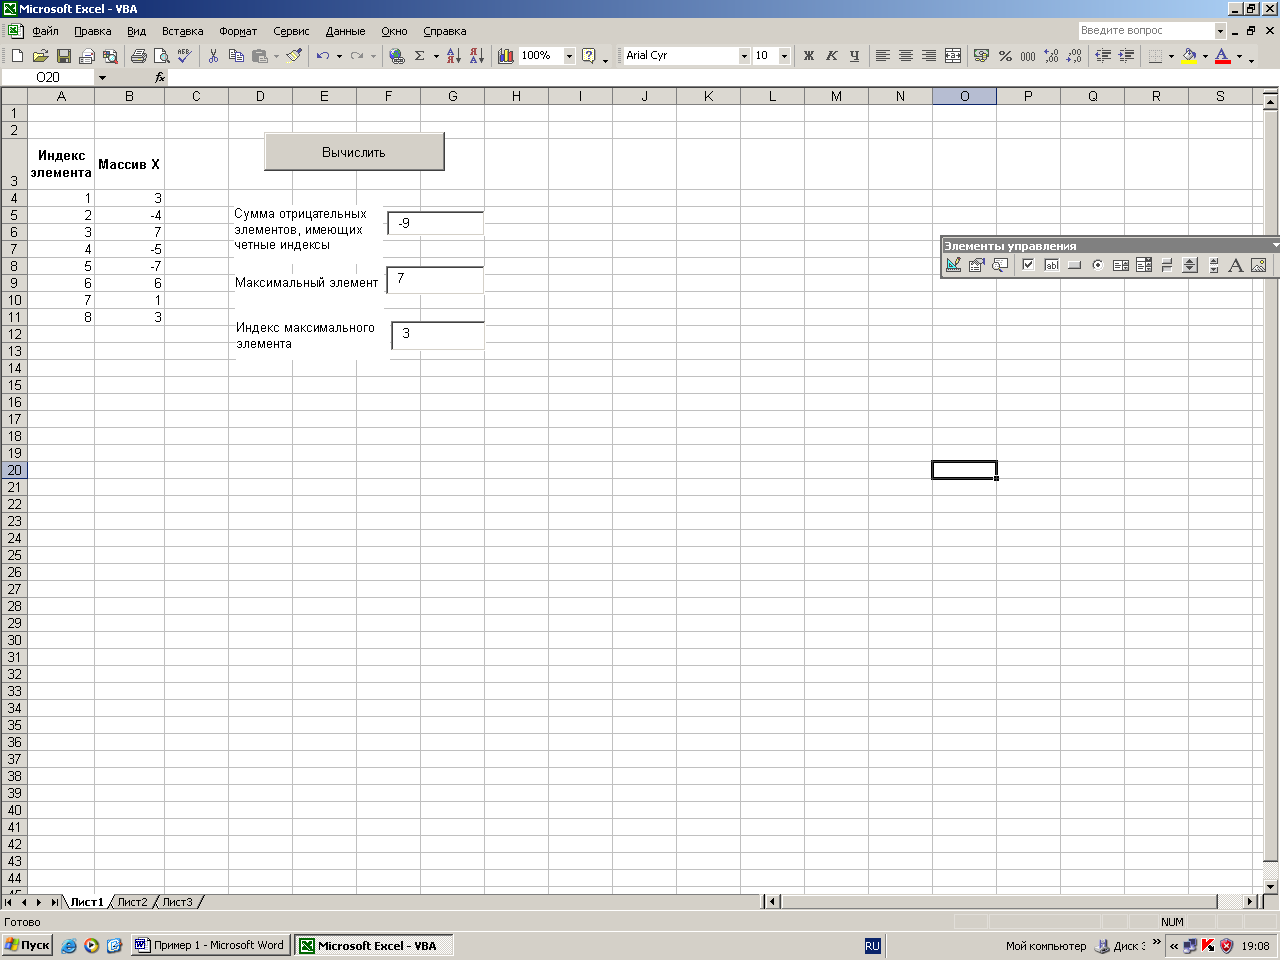
Task: Click the RU language indicator in tray
Action: [x=872, y=945]
